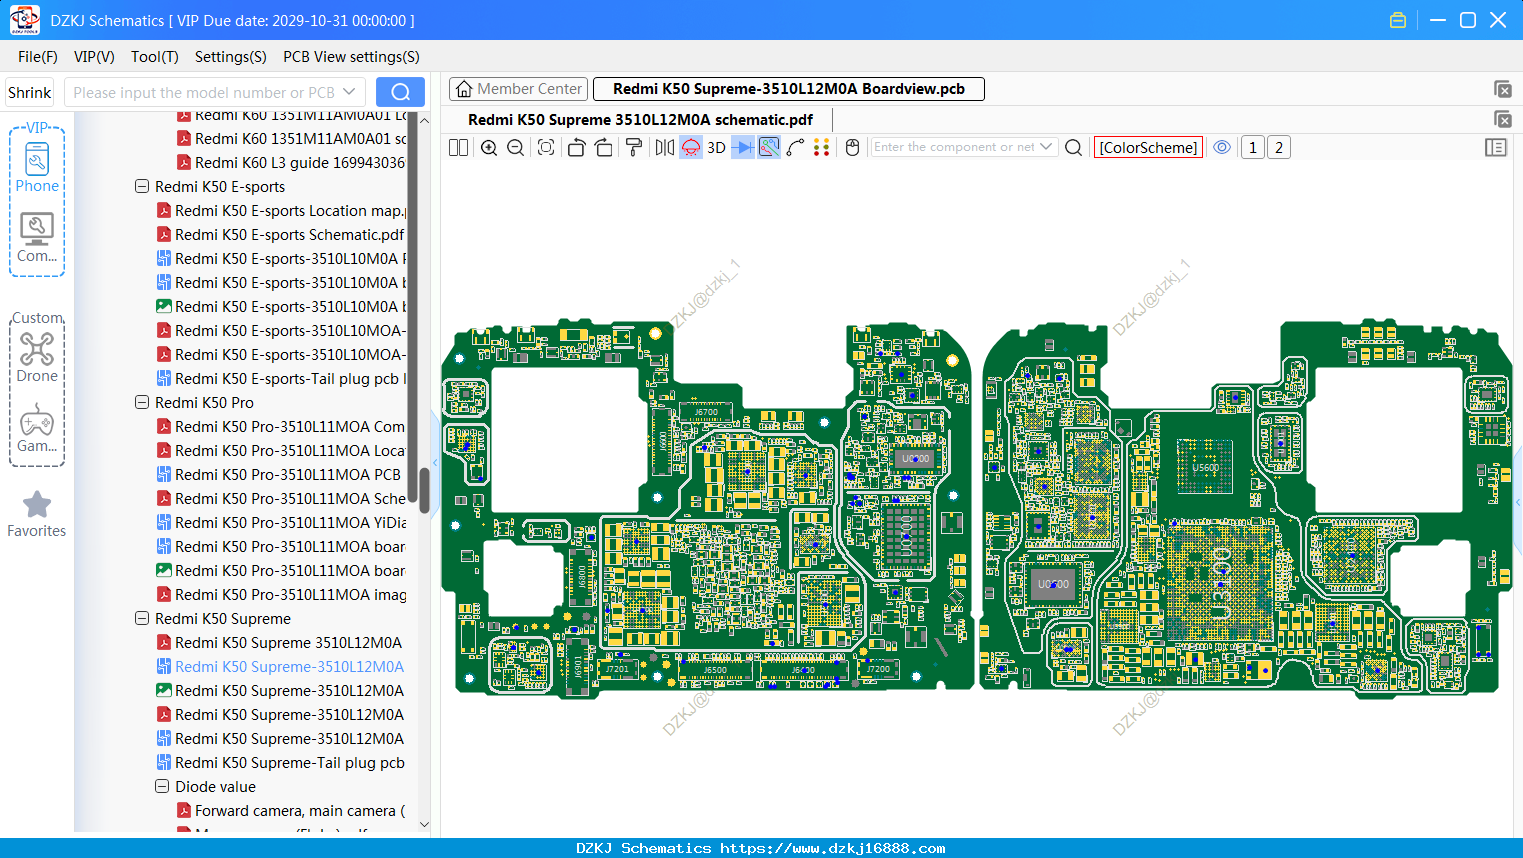Click the file tree scroll-down arrow
Viewport: 1523px width, 858px height.
pos(424,825)
